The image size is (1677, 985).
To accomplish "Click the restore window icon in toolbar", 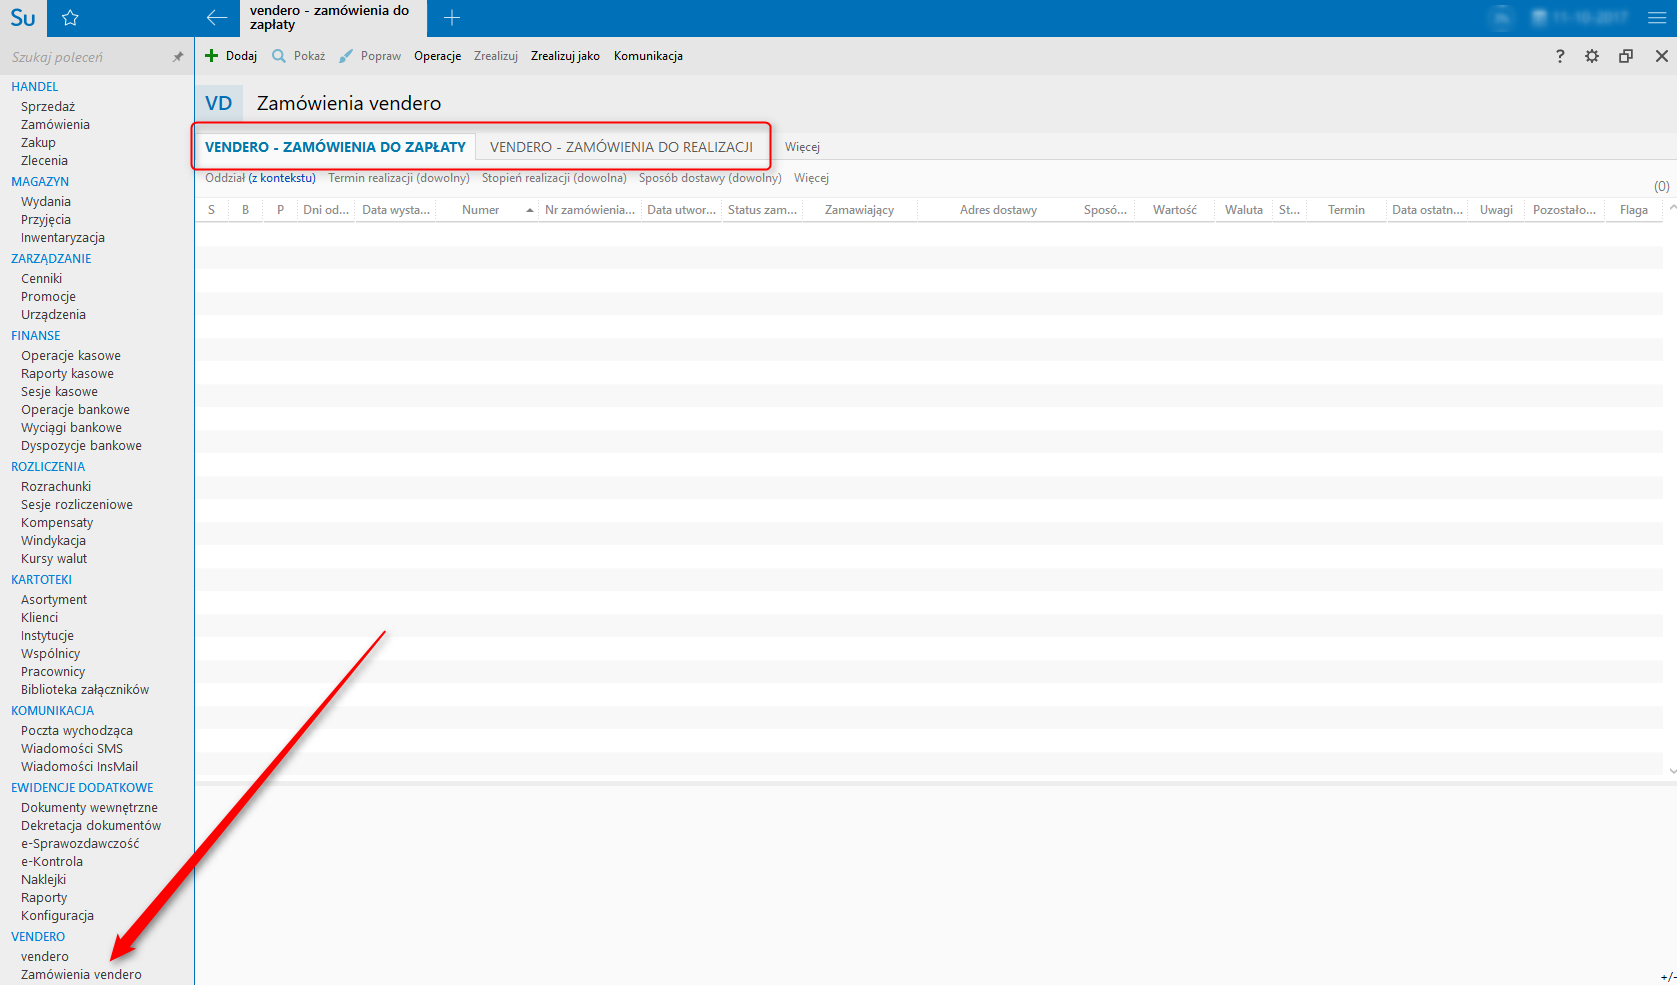I will click(1626, 56).
